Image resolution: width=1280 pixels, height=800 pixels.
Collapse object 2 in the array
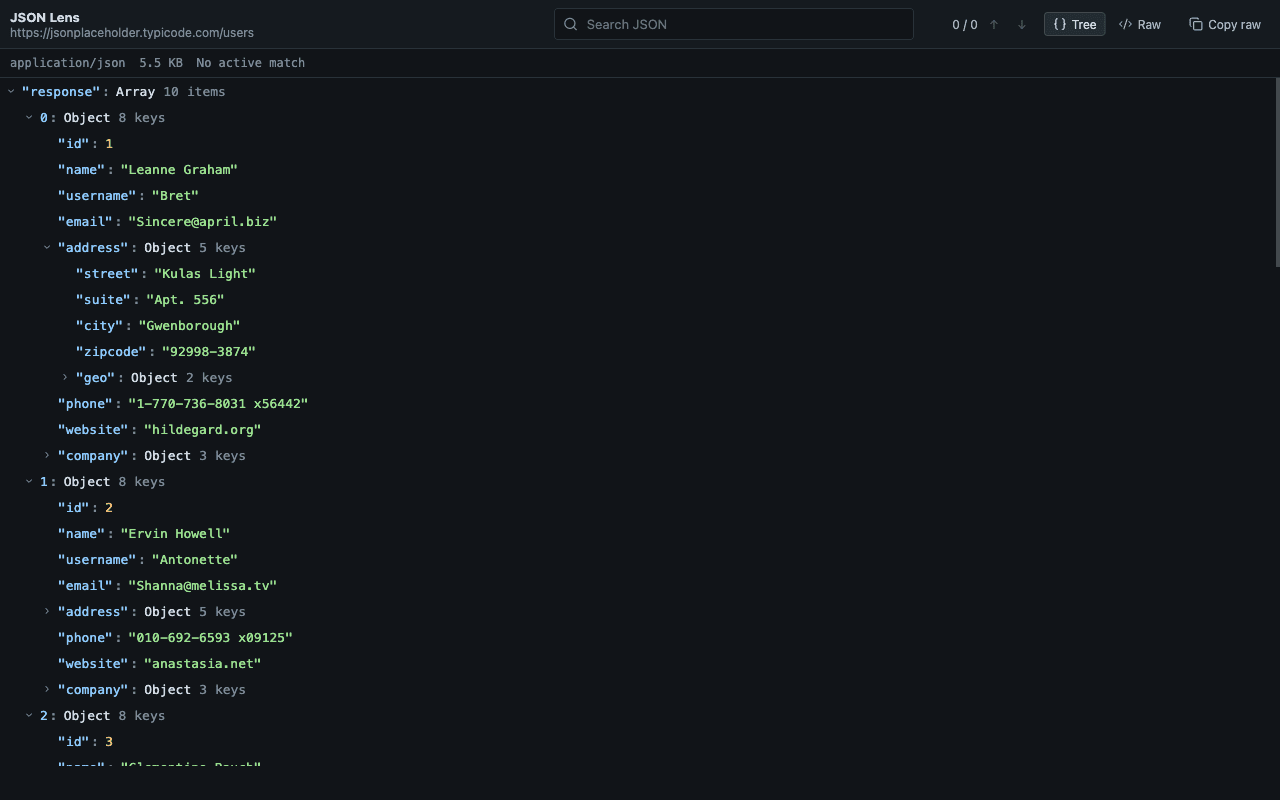[29, 715]
